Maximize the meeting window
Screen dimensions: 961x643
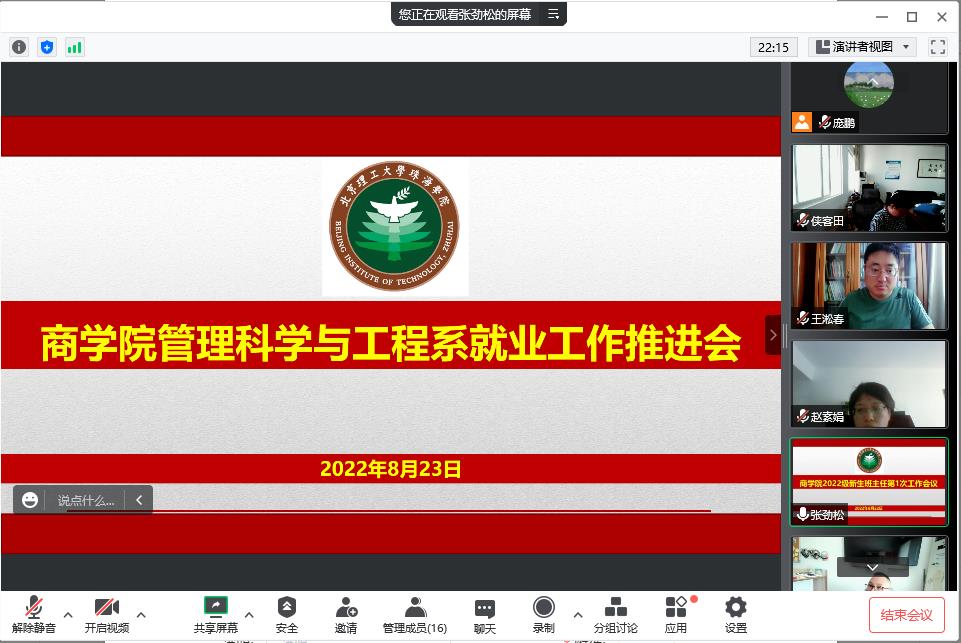[x=912, y=17]
